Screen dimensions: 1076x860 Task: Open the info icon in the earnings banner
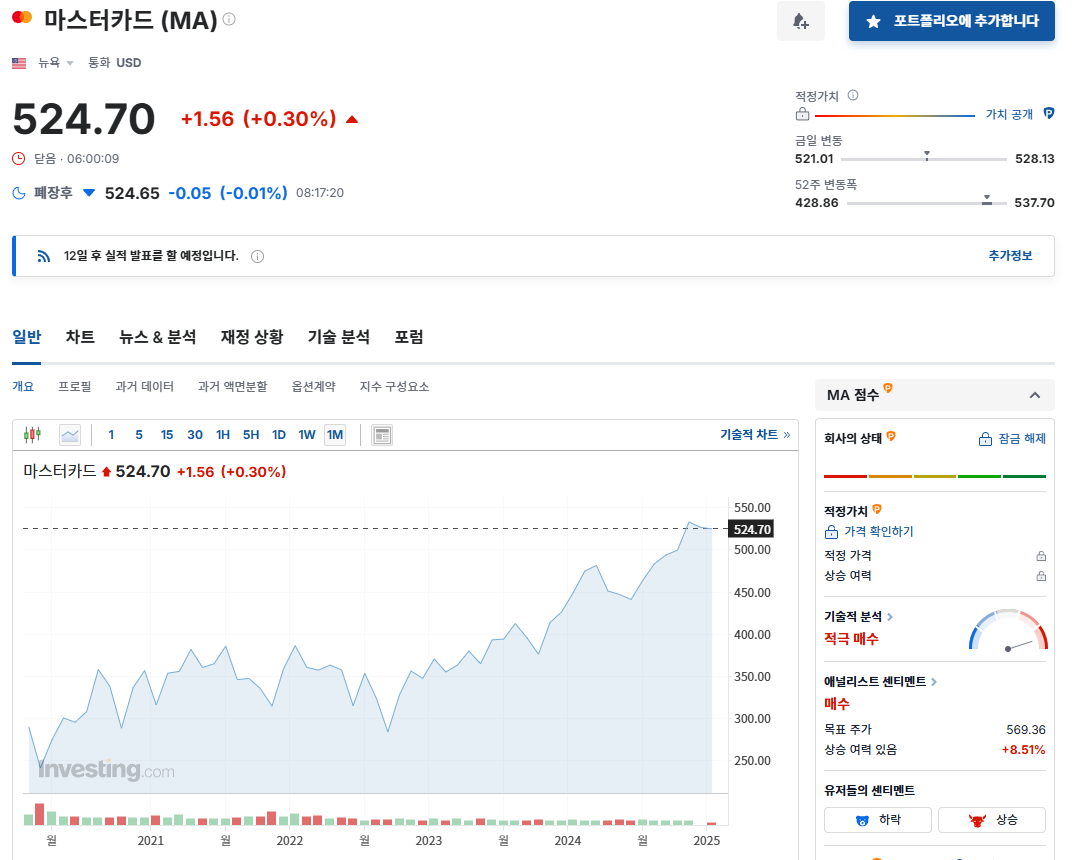(257, 257)
